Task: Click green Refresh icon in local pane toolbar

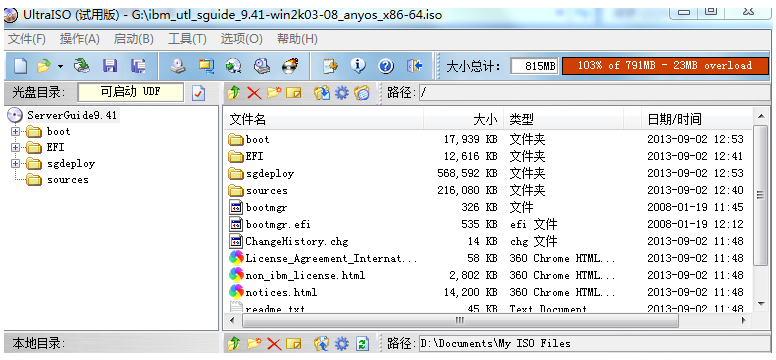Action: tap(363, 343)
